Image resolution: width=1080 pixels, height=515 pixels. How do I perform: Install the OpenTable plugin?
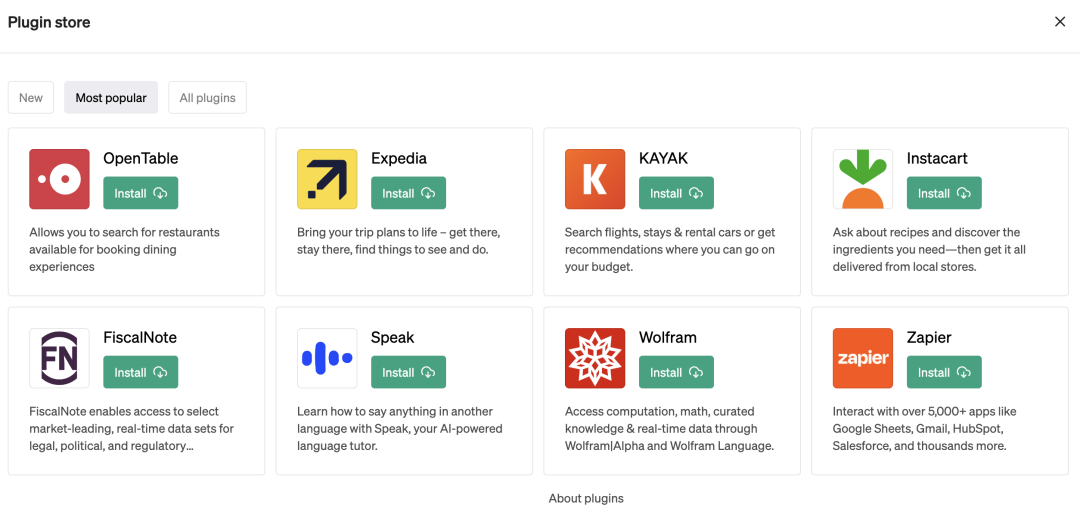point(140,193)
